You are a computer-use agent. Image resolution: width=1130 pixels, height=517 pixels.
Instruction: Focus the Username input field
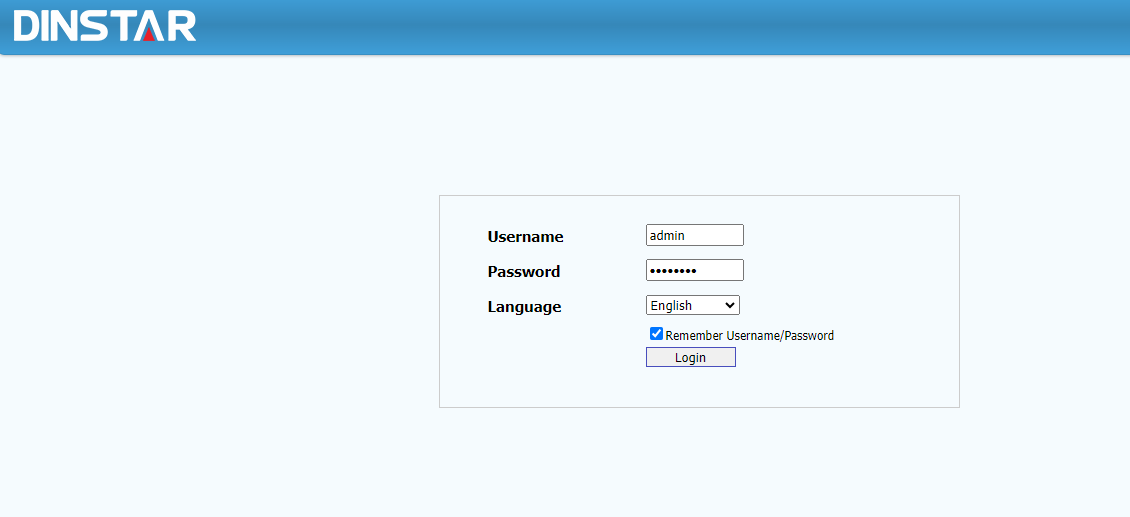pyautogui.click(x=695, y=235)
